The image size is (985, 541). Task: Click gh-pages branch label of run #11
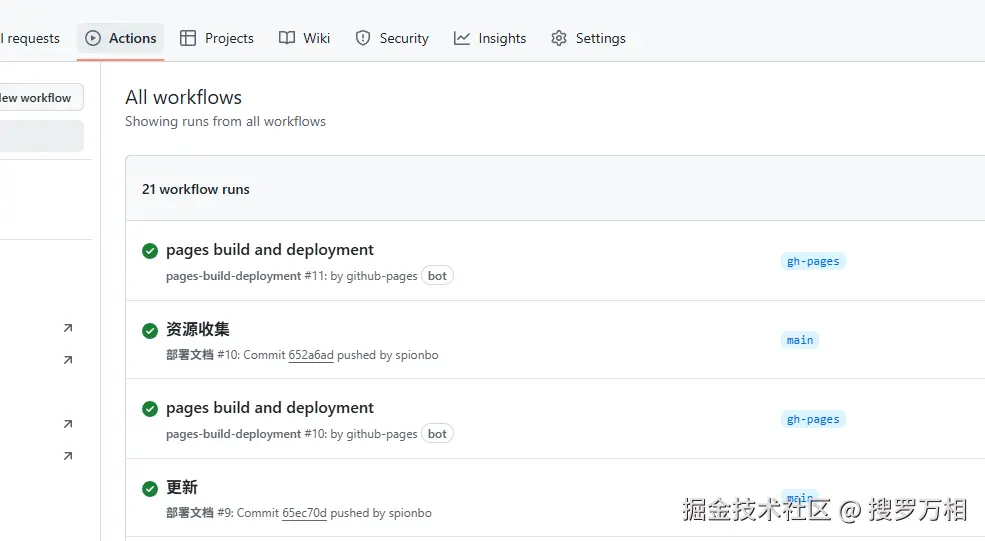[813, 261]
